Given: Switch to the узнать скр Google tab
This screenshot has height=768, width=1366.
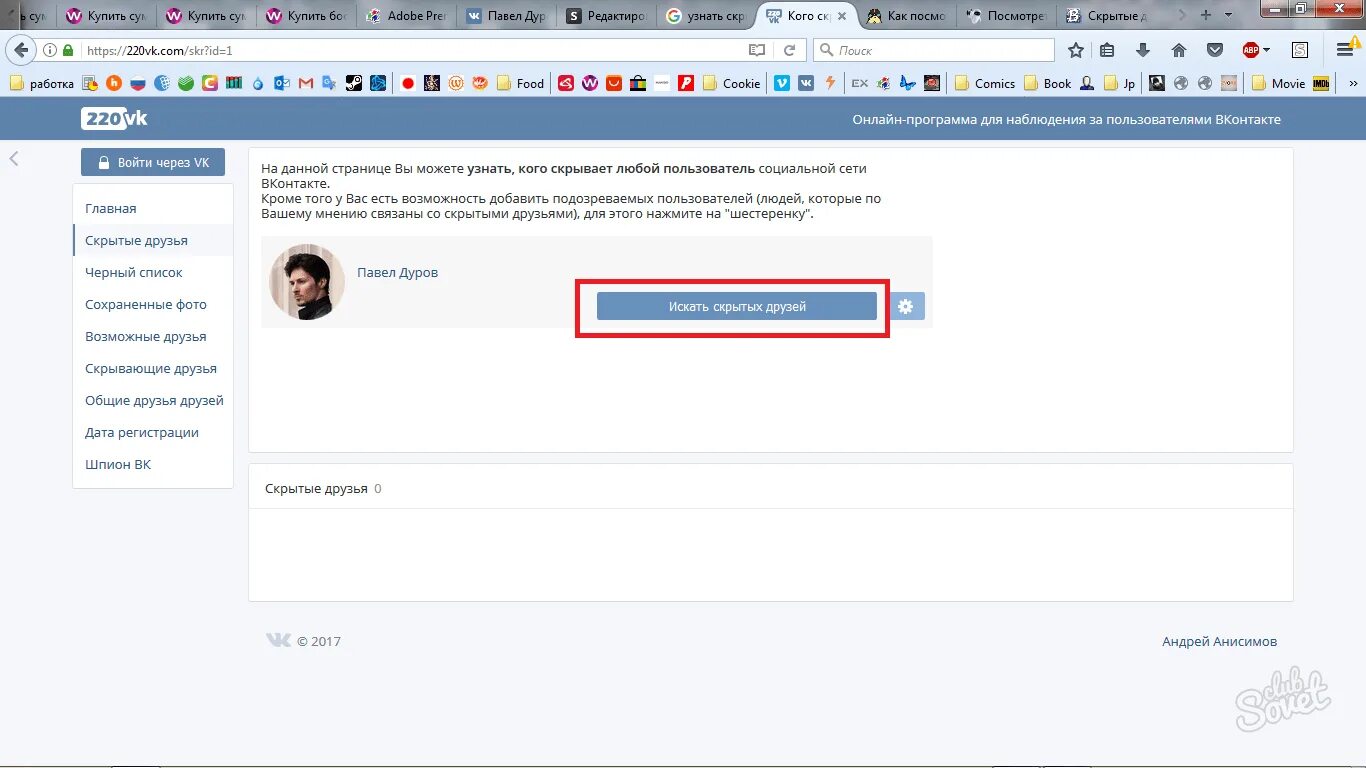Looking at the screenshot, I should coord(706,16).
